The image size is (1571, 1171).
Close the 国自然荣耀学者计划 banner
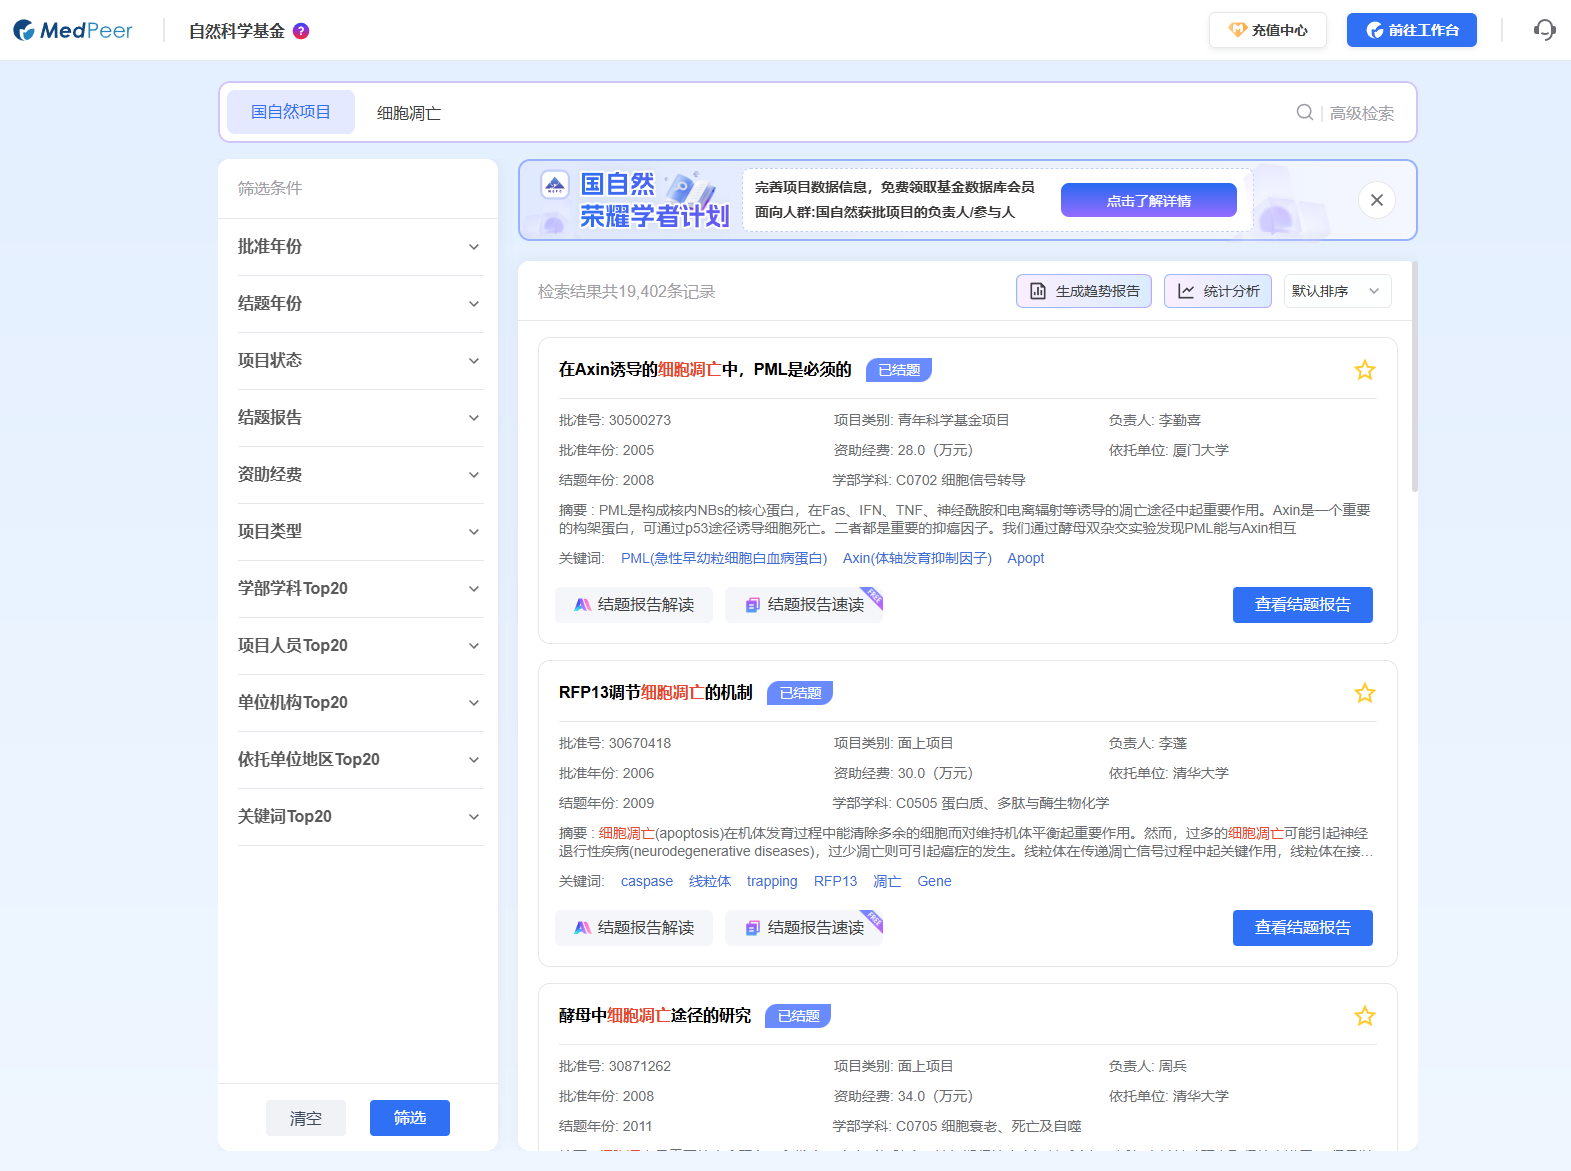pos(1377,200)
